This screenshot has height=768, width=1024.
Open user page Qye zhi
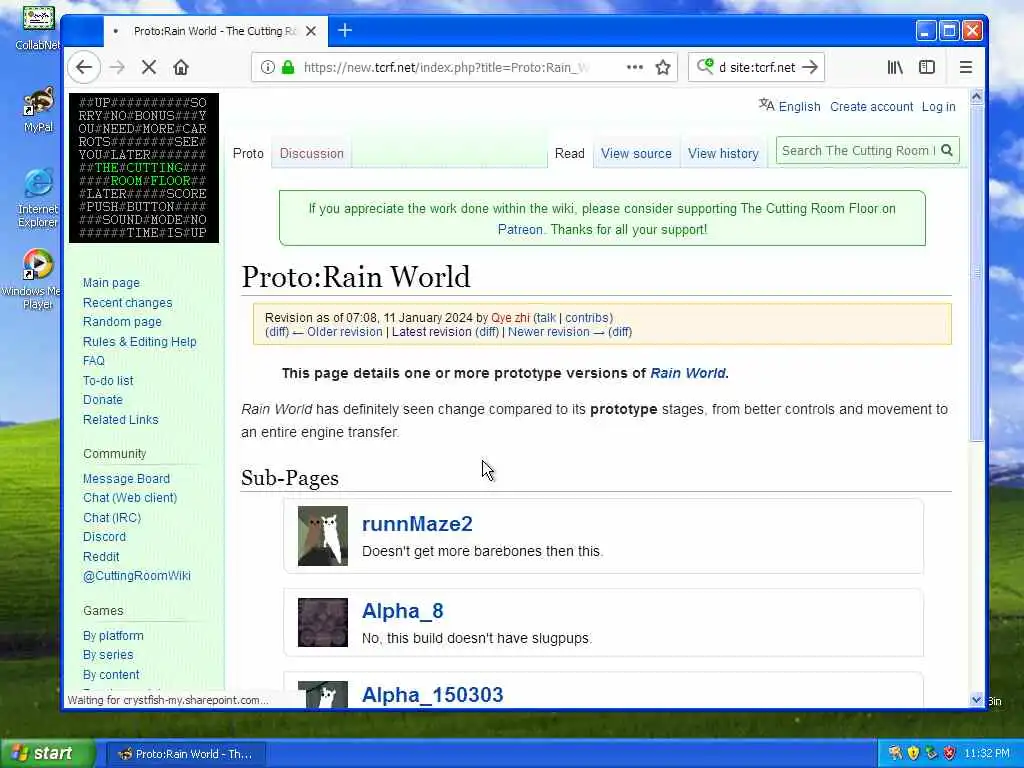(510, 318)
